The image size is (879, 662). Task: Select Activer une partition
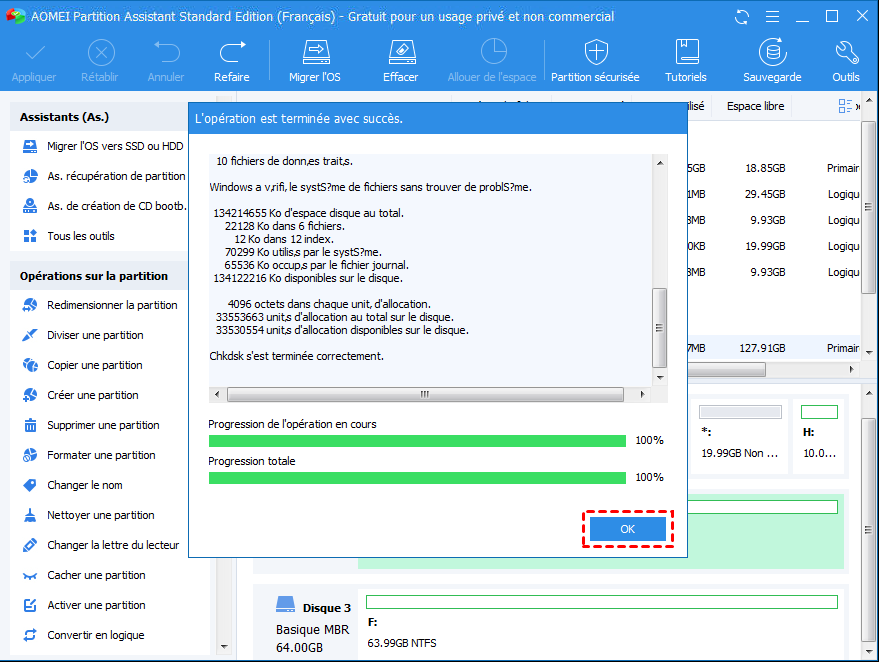click(x=84, y=605)
